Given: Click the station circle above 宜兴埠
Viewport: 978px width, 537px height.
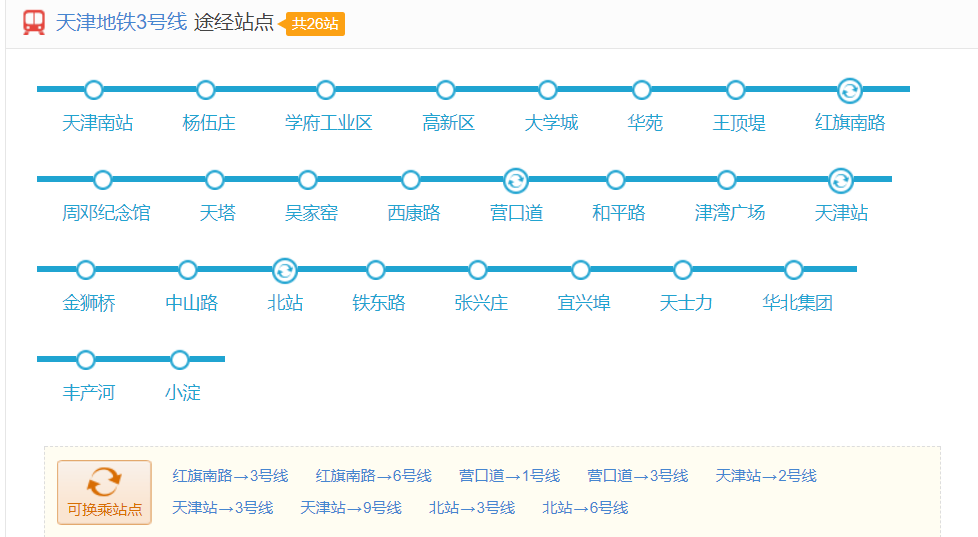Looking at the screenshot, I should (581, 270).
